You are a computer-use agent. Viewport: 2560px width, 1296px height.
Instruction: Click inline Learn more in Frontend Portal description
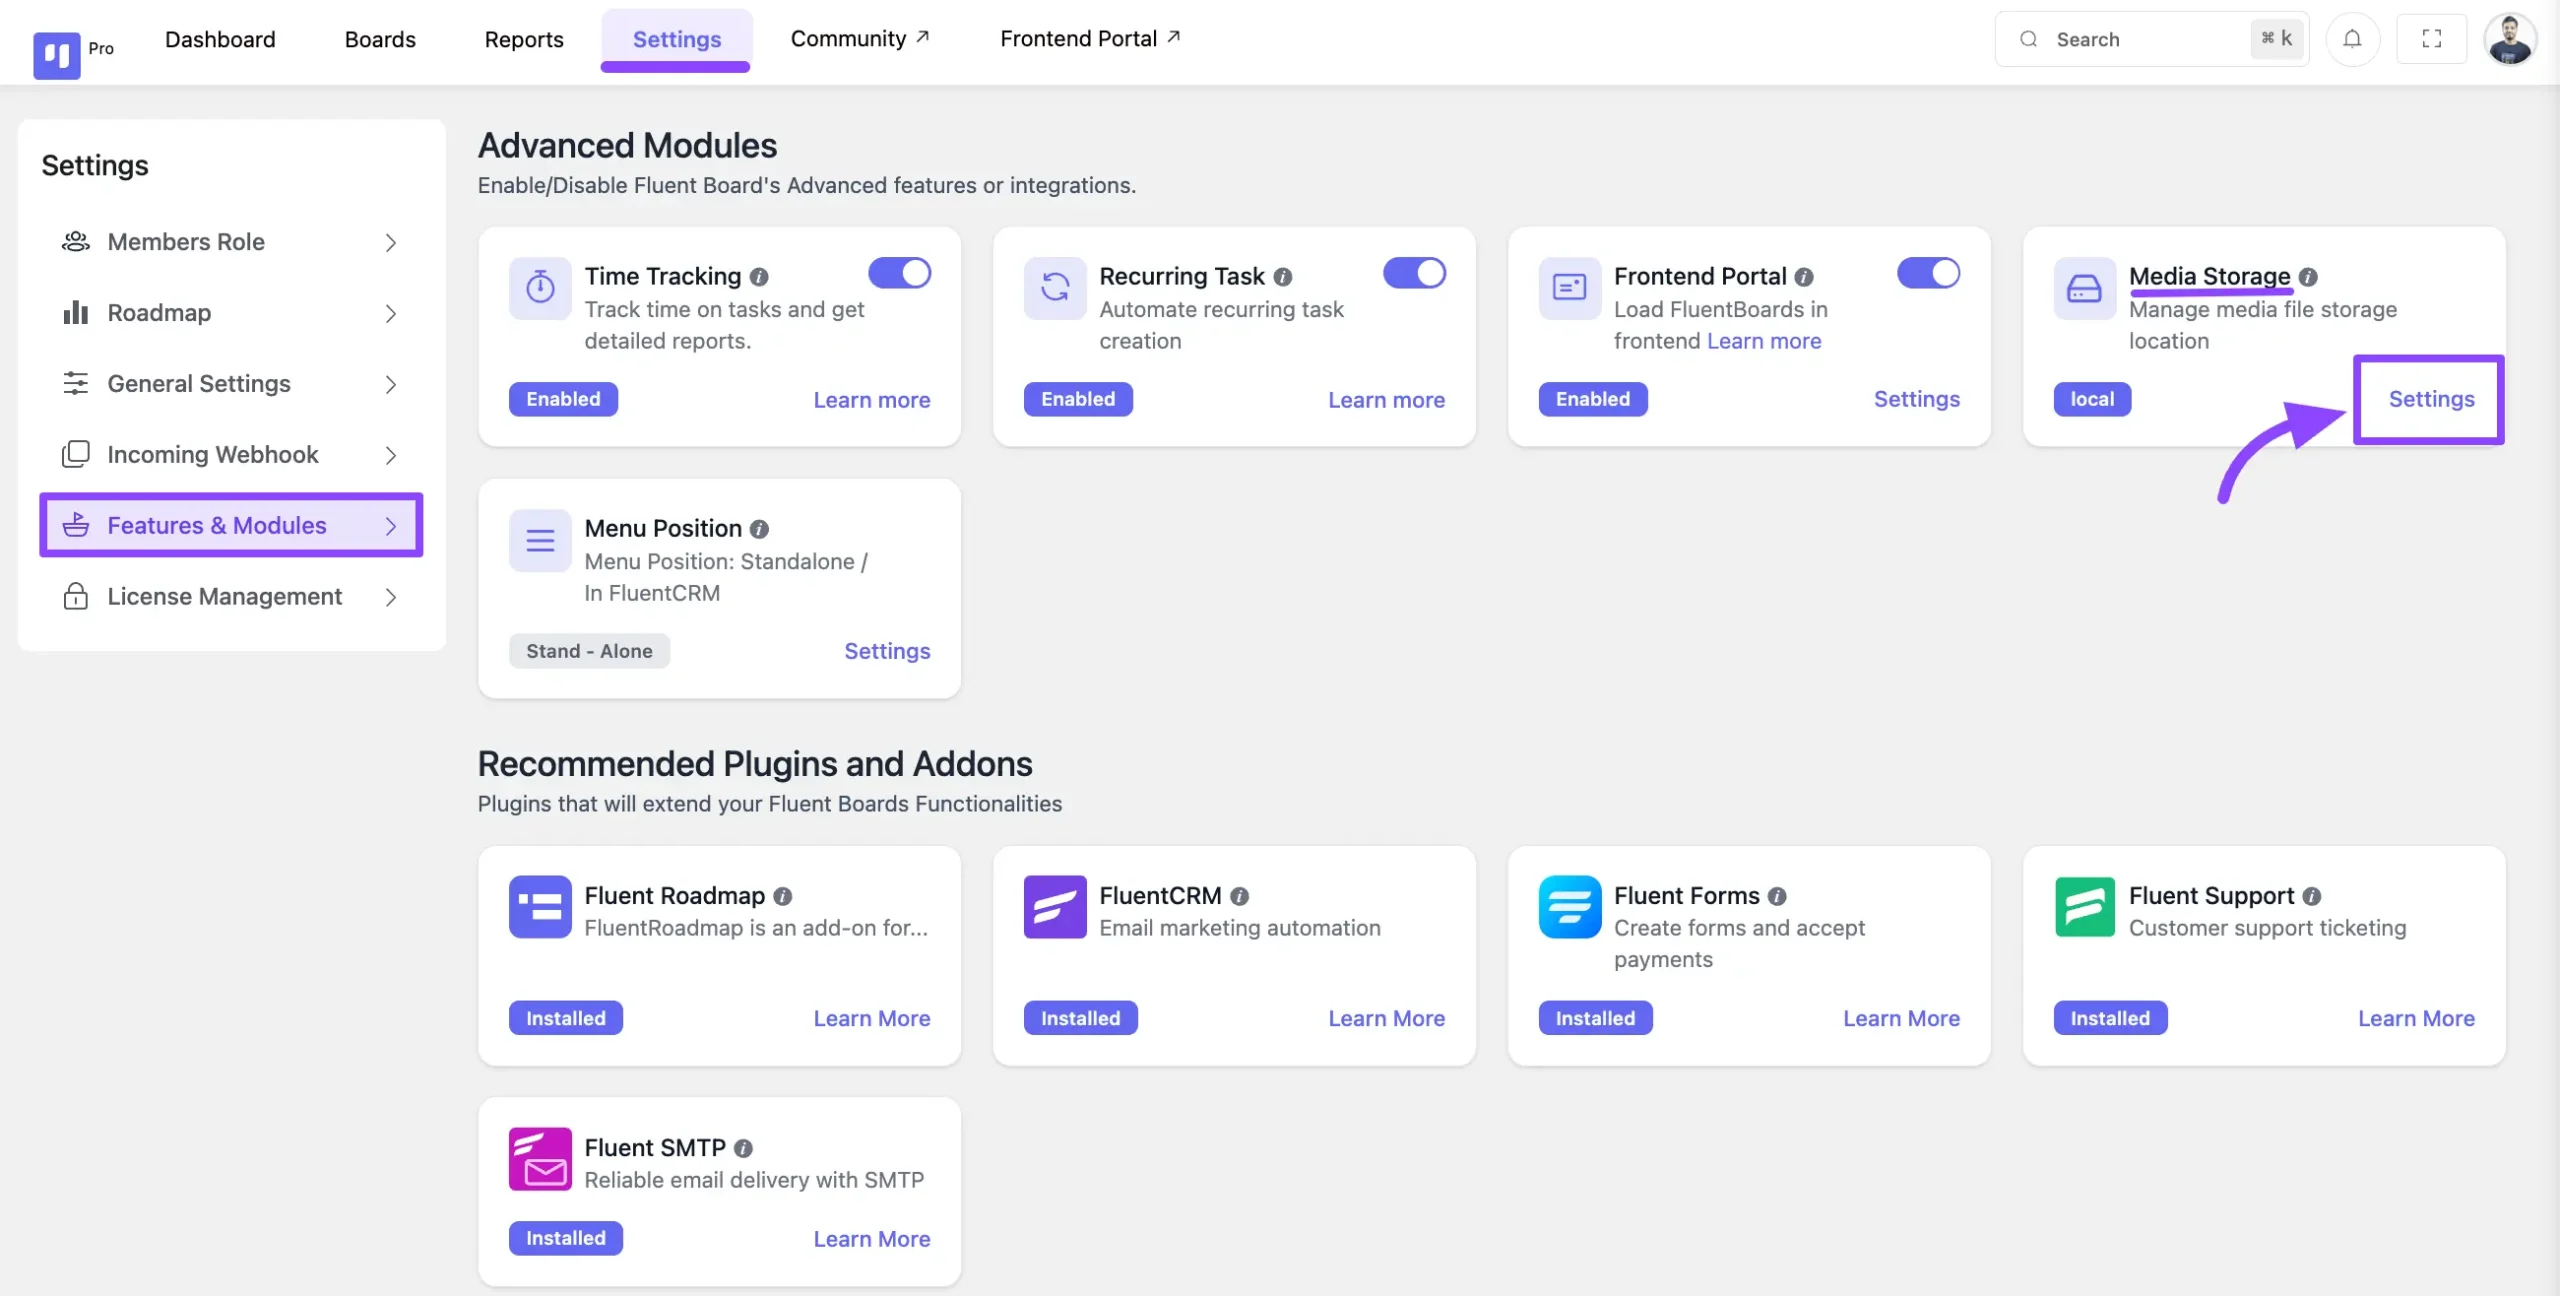[x=1764, y=341]
